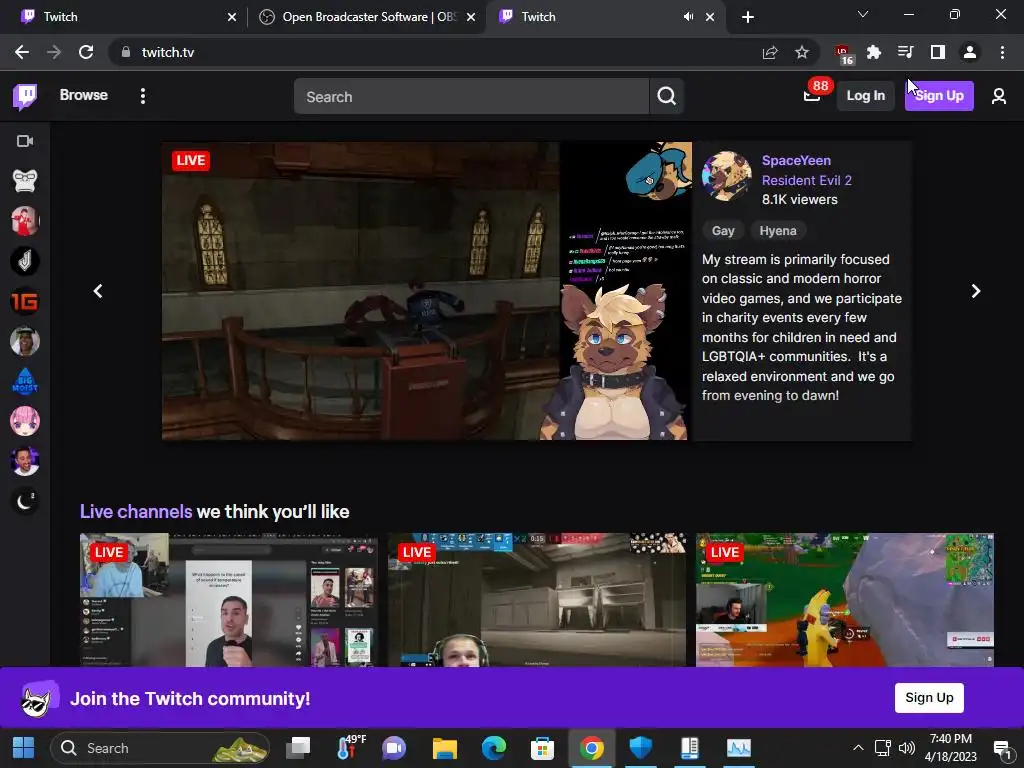Screen dimensions: 1024x768
Task: Open the sidebar channel with glasses-and-mustache avatar
Action: coord(25,181)
